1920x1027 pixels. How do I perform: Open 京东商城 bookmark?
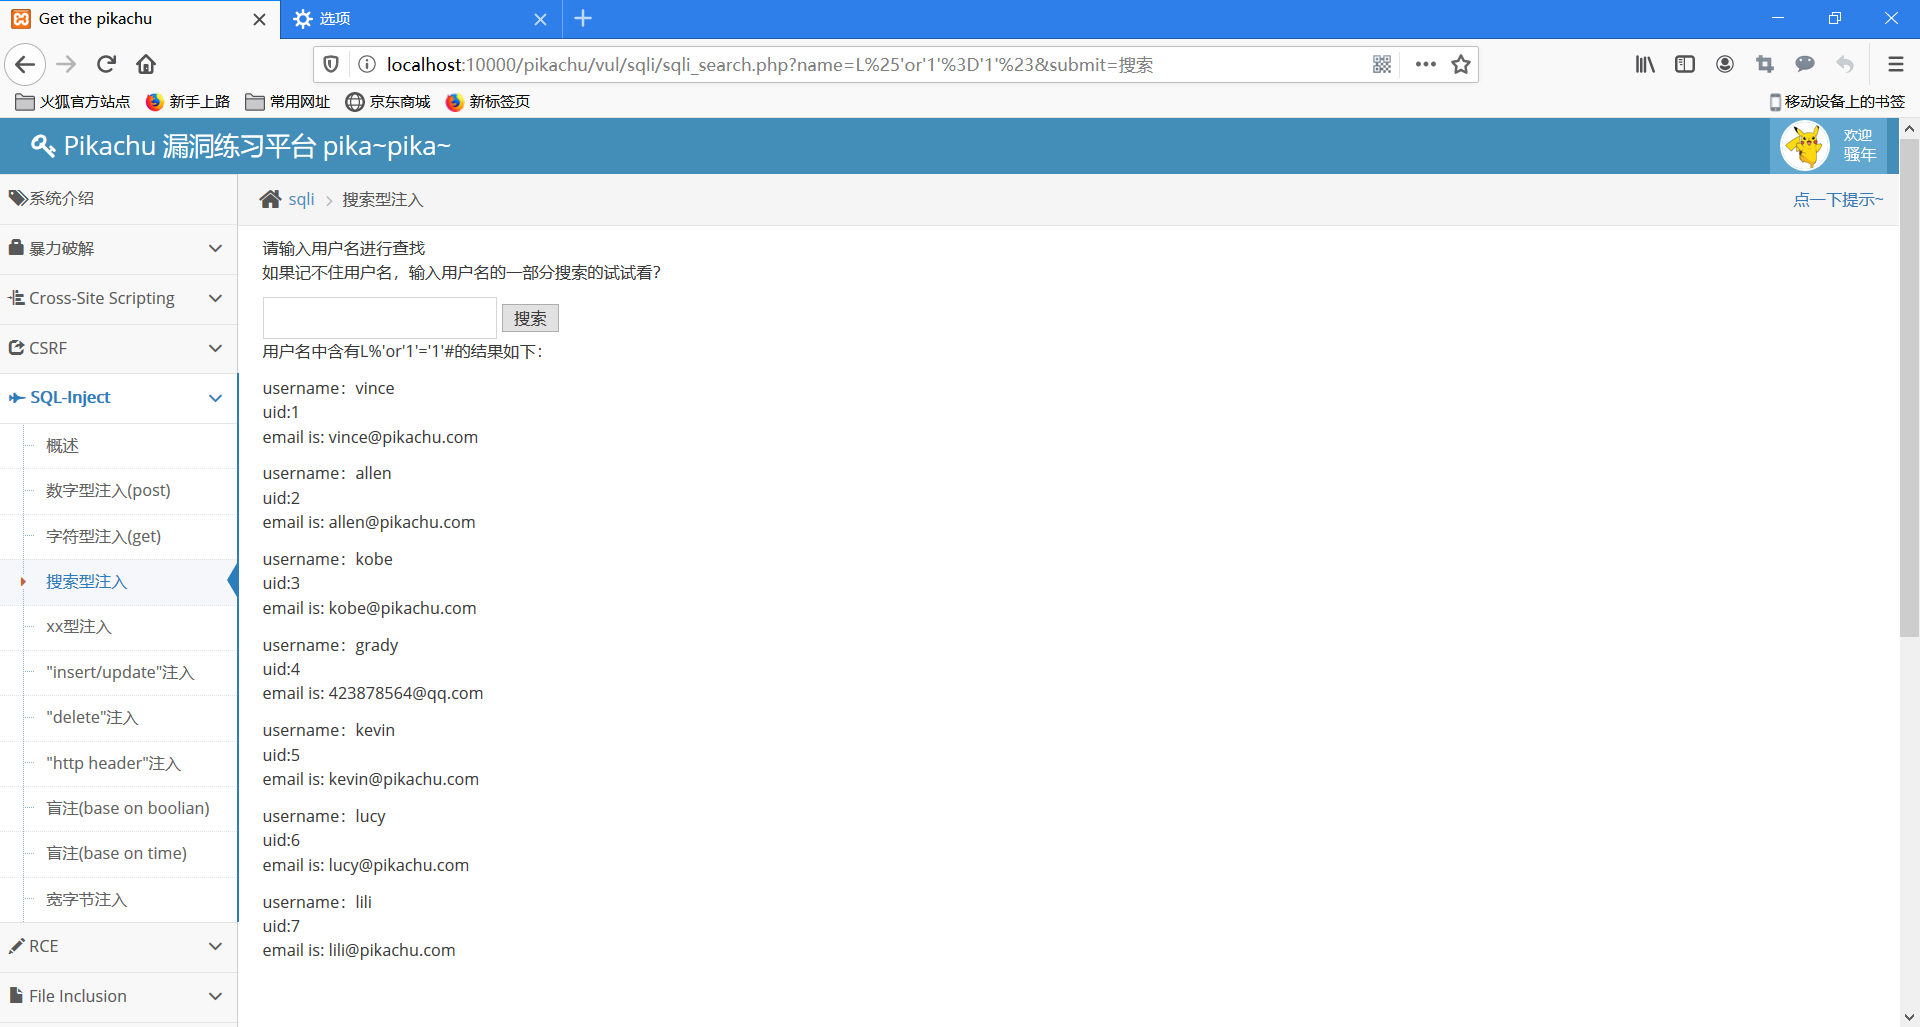point(388,101)
